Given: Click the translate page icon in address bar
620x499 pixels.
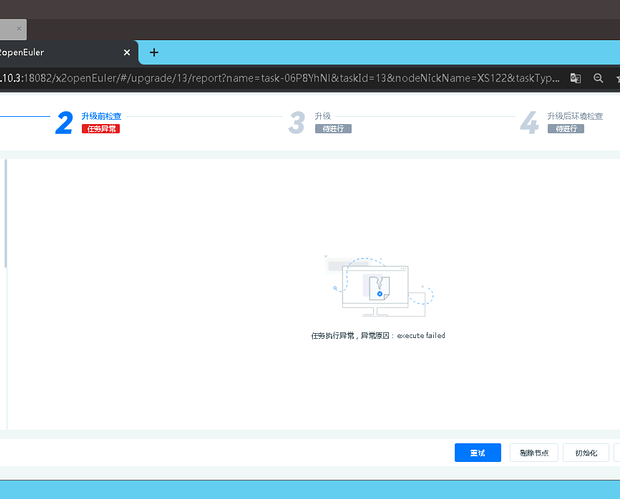Looking at the screenshot, I should [576, 78].
